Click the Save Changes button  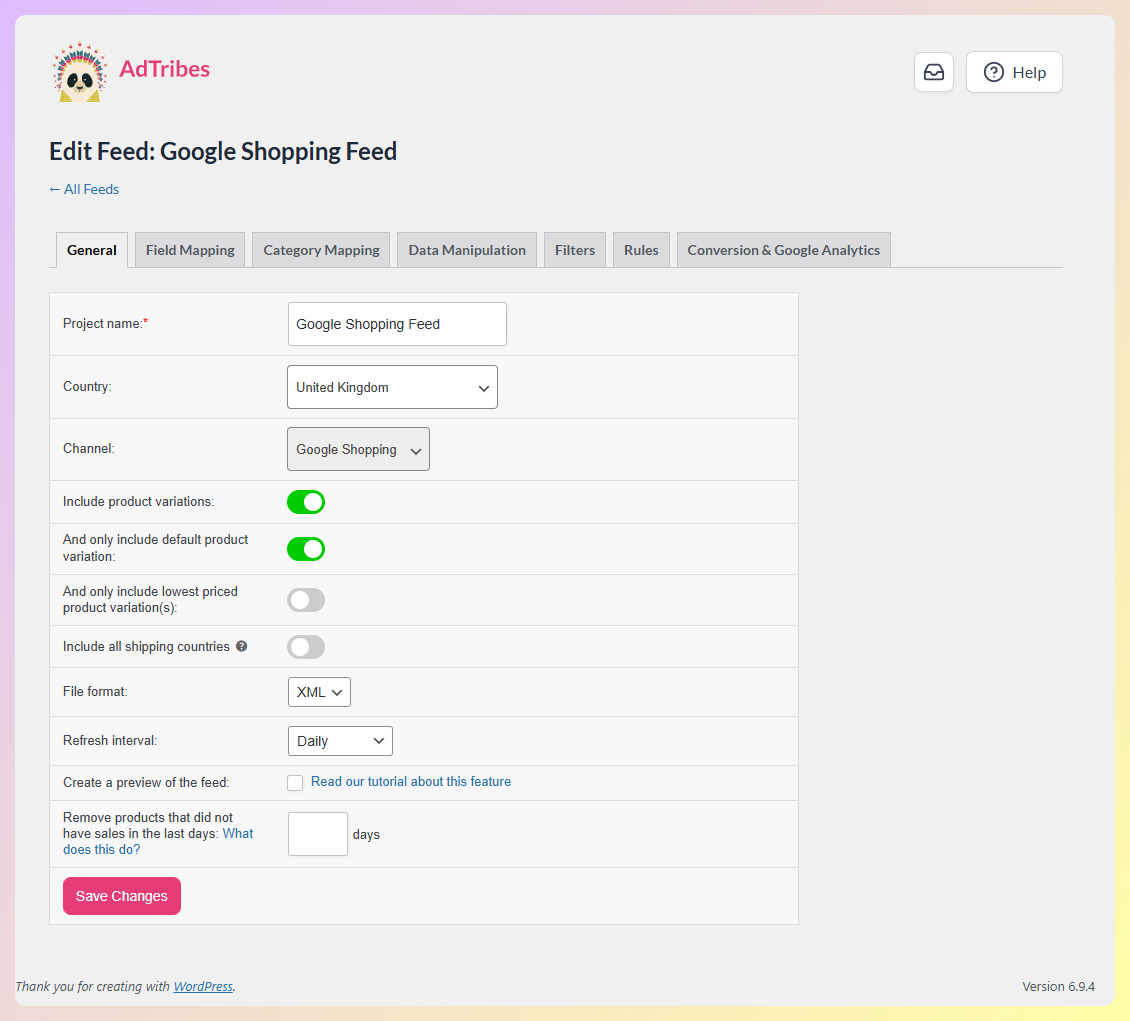[x=121, y=896]
